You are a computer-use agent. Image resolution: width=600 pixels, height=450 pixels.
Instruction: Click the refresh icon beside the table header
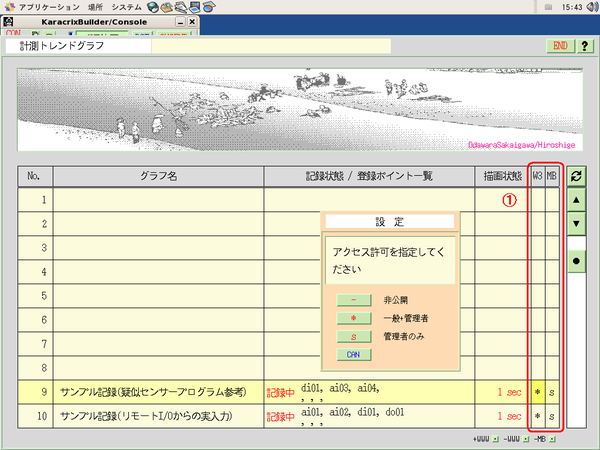pos(576,176)
